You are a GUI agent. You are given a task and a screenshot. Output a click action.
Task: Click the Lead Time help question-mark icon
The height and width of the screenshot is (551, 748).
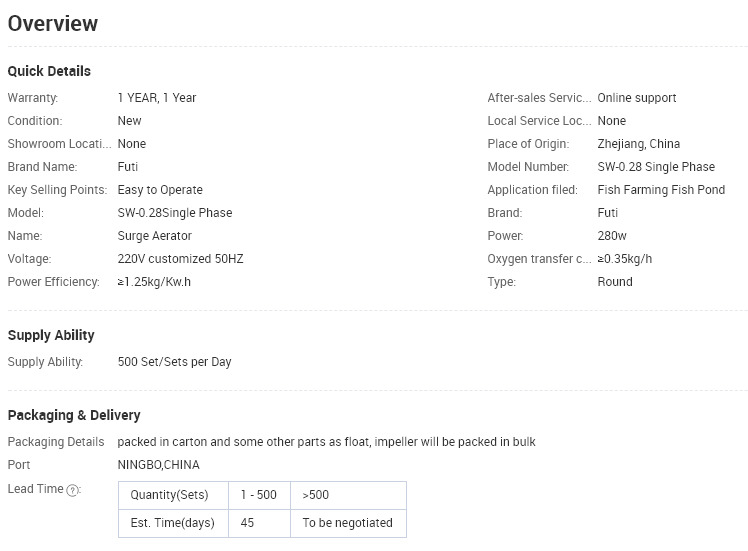[72, 490]
